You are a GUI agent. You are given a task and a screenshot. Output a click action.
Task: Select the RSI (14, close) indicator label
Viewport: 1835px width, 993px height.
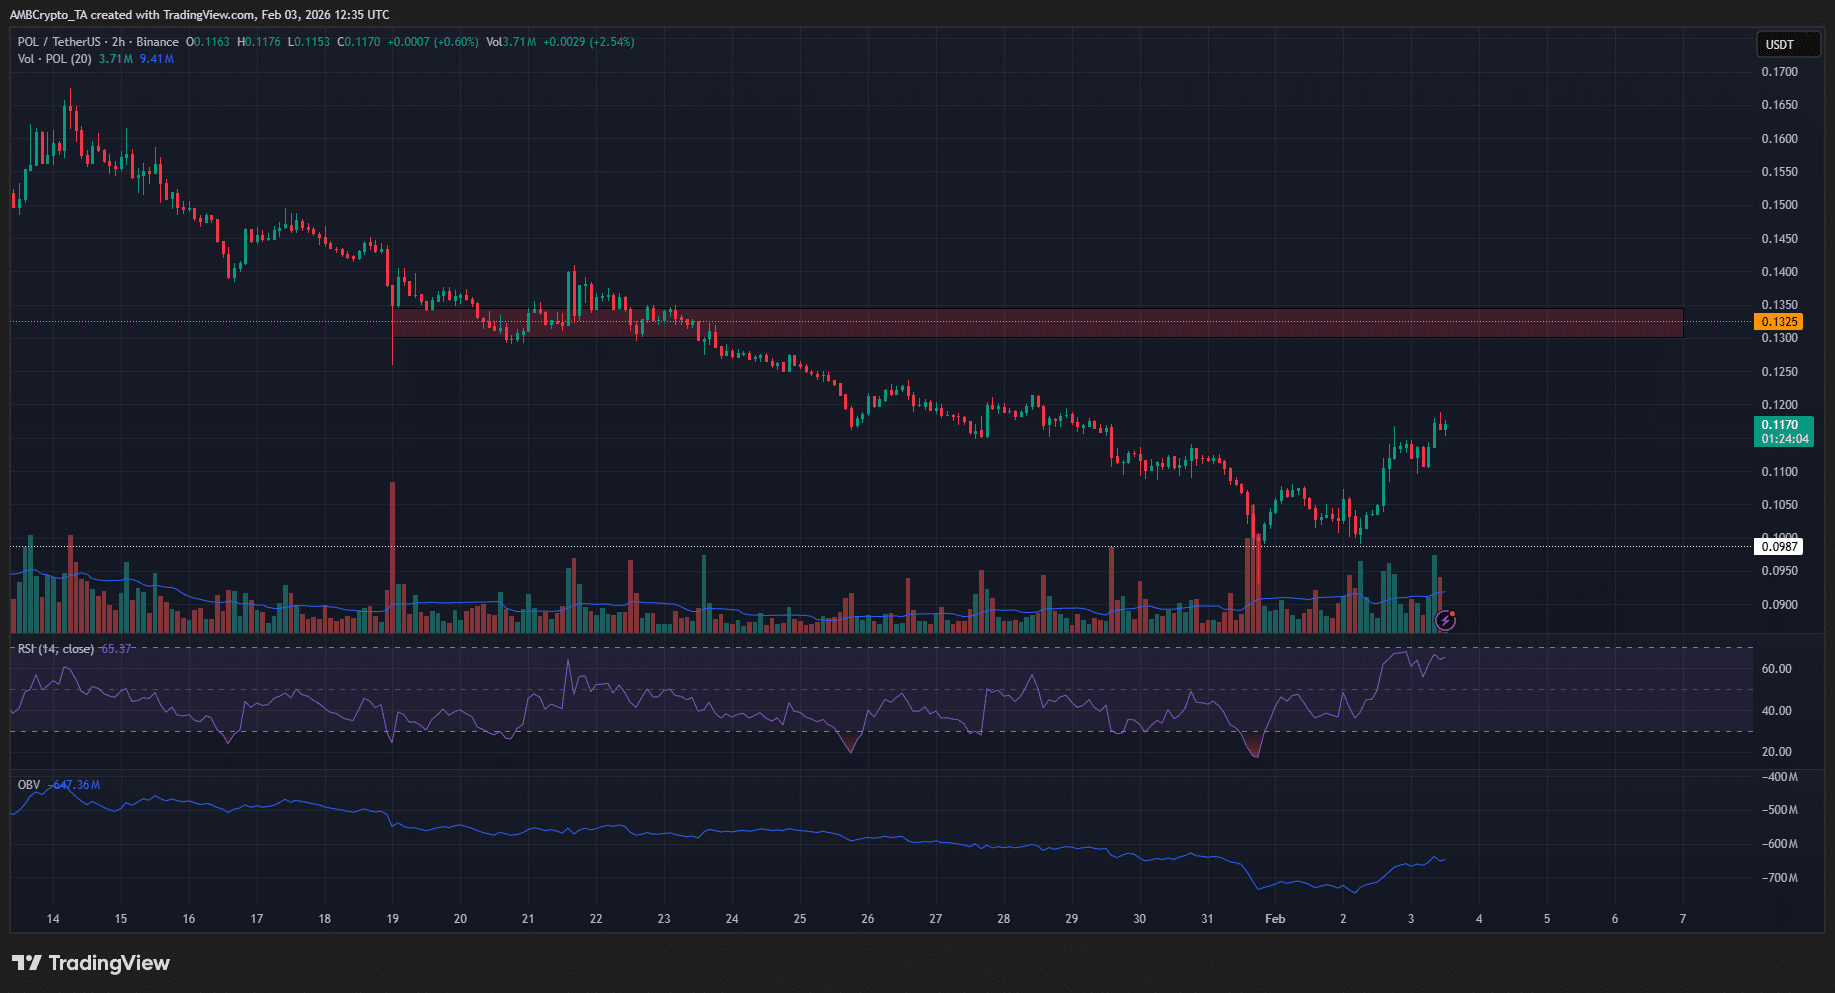click(56, 649)
